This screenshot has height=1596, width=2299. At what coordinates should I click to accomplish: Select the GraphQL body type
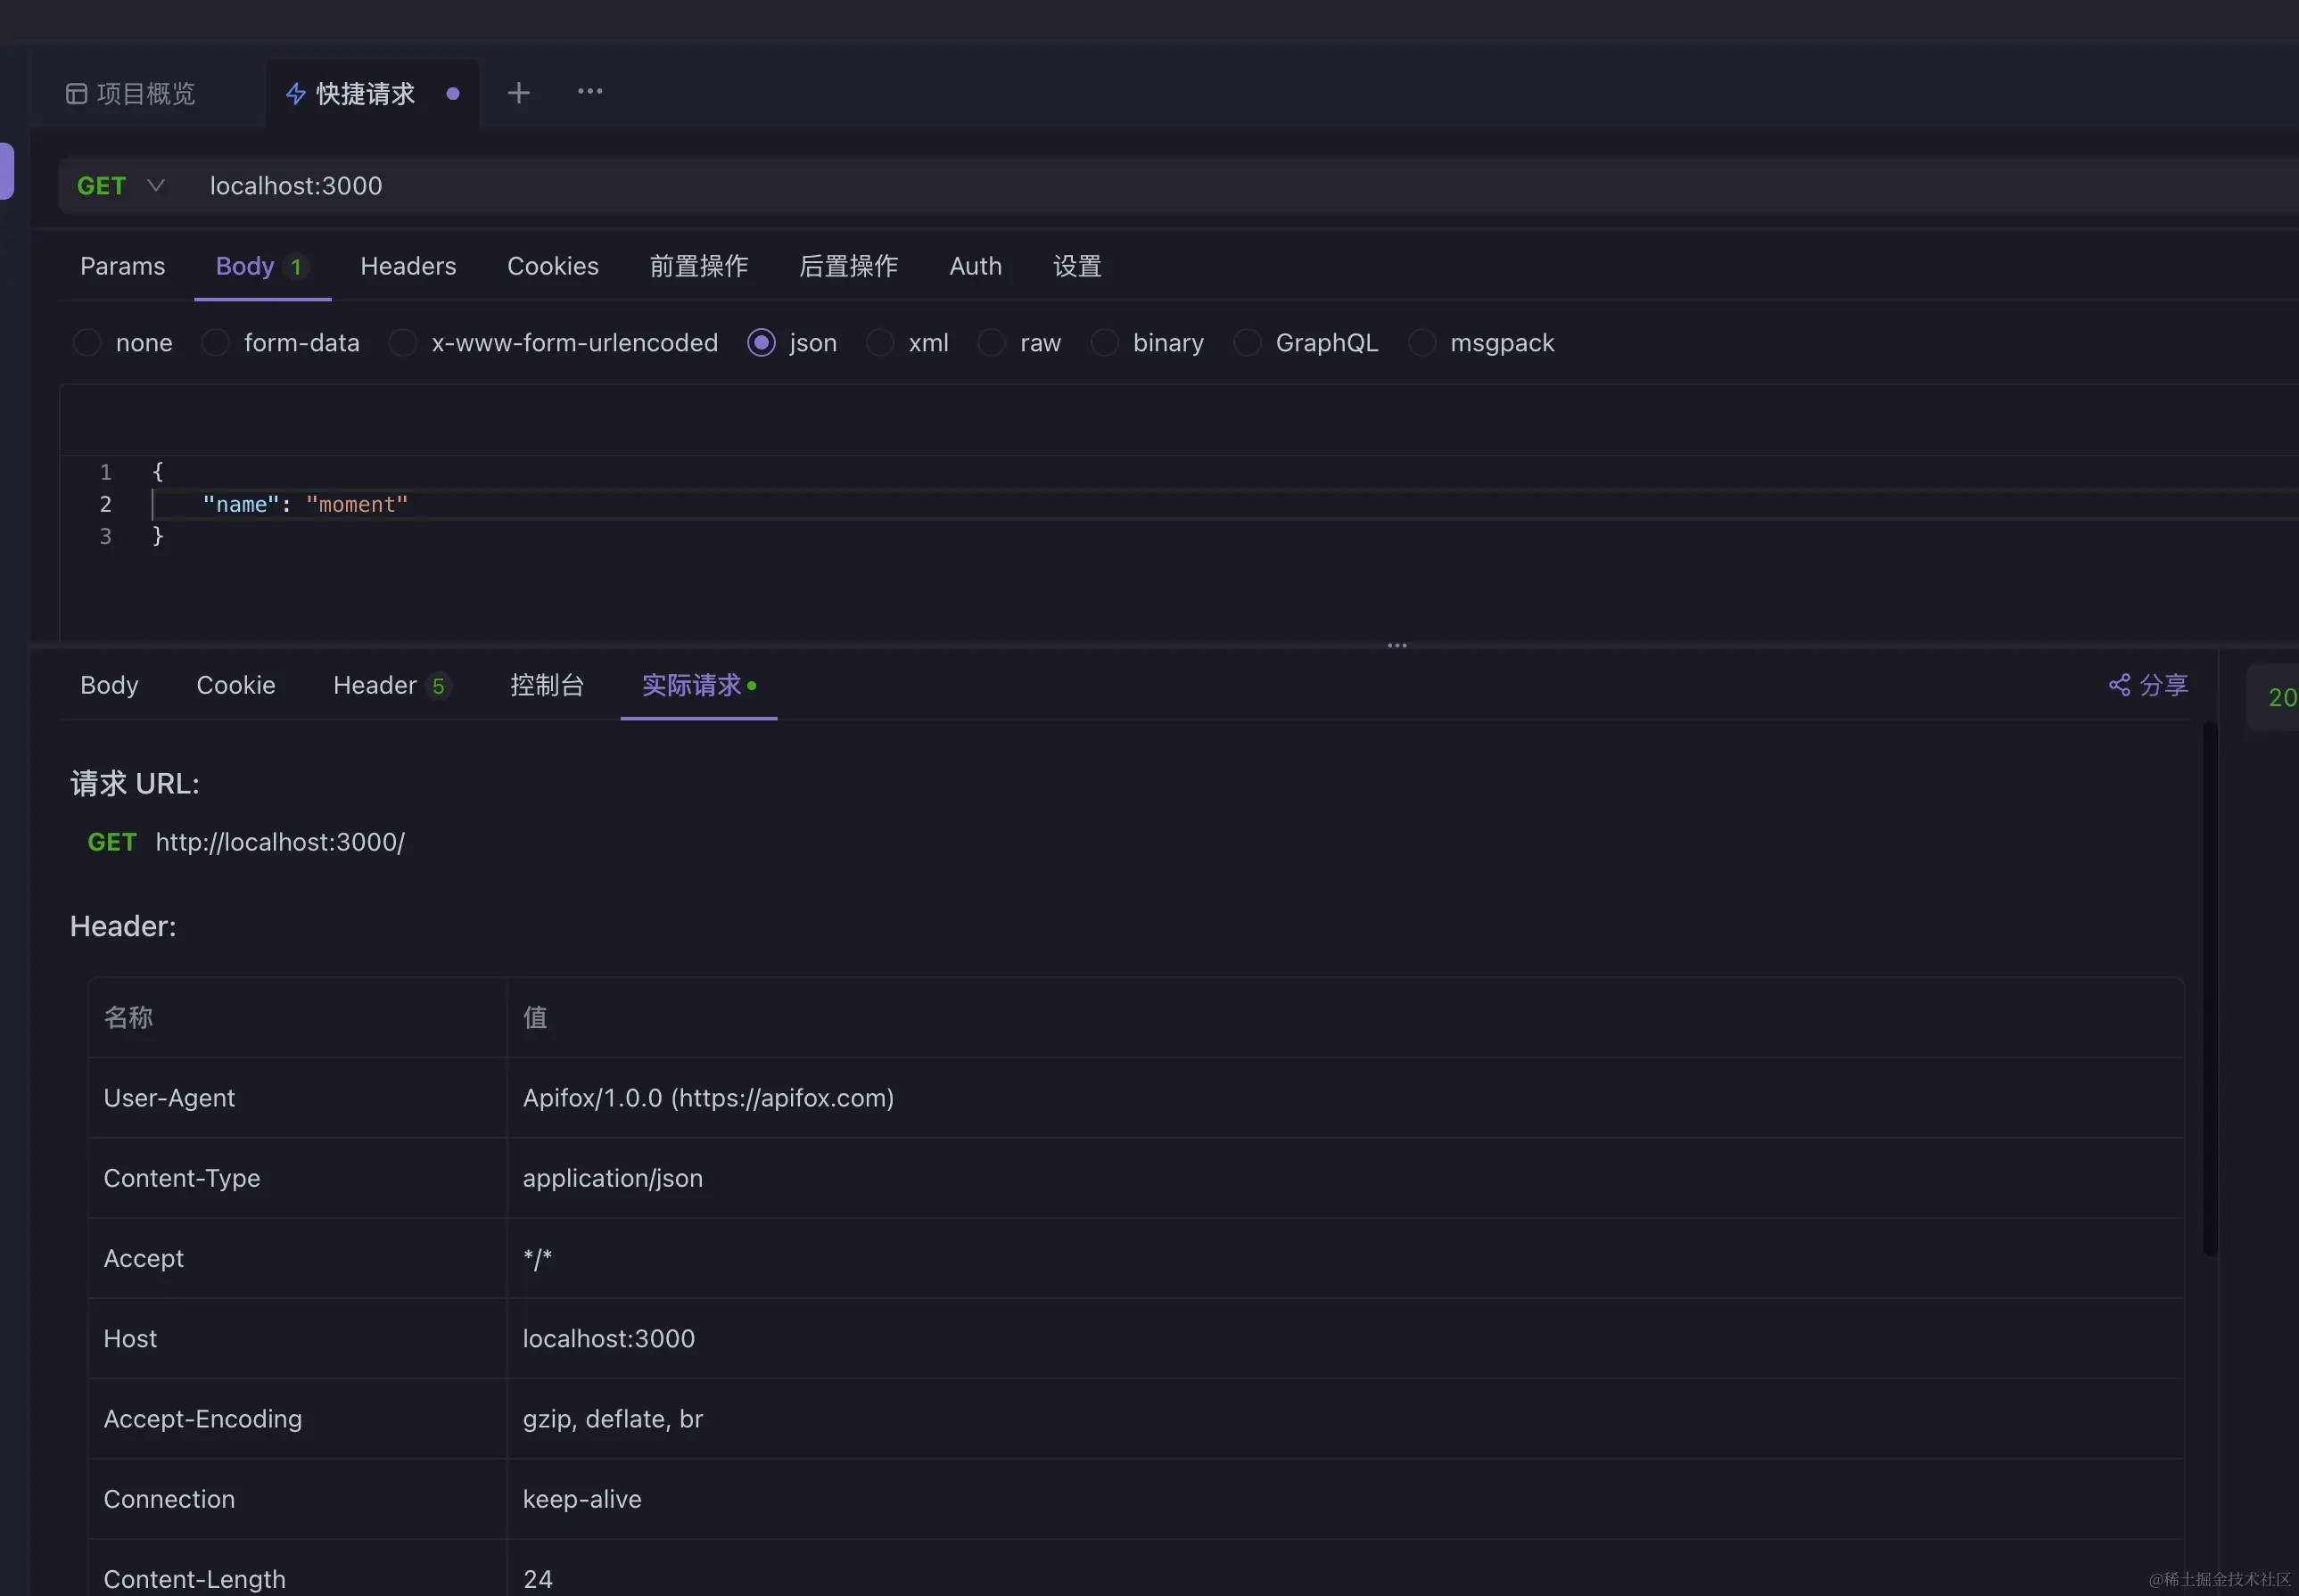1305,343
